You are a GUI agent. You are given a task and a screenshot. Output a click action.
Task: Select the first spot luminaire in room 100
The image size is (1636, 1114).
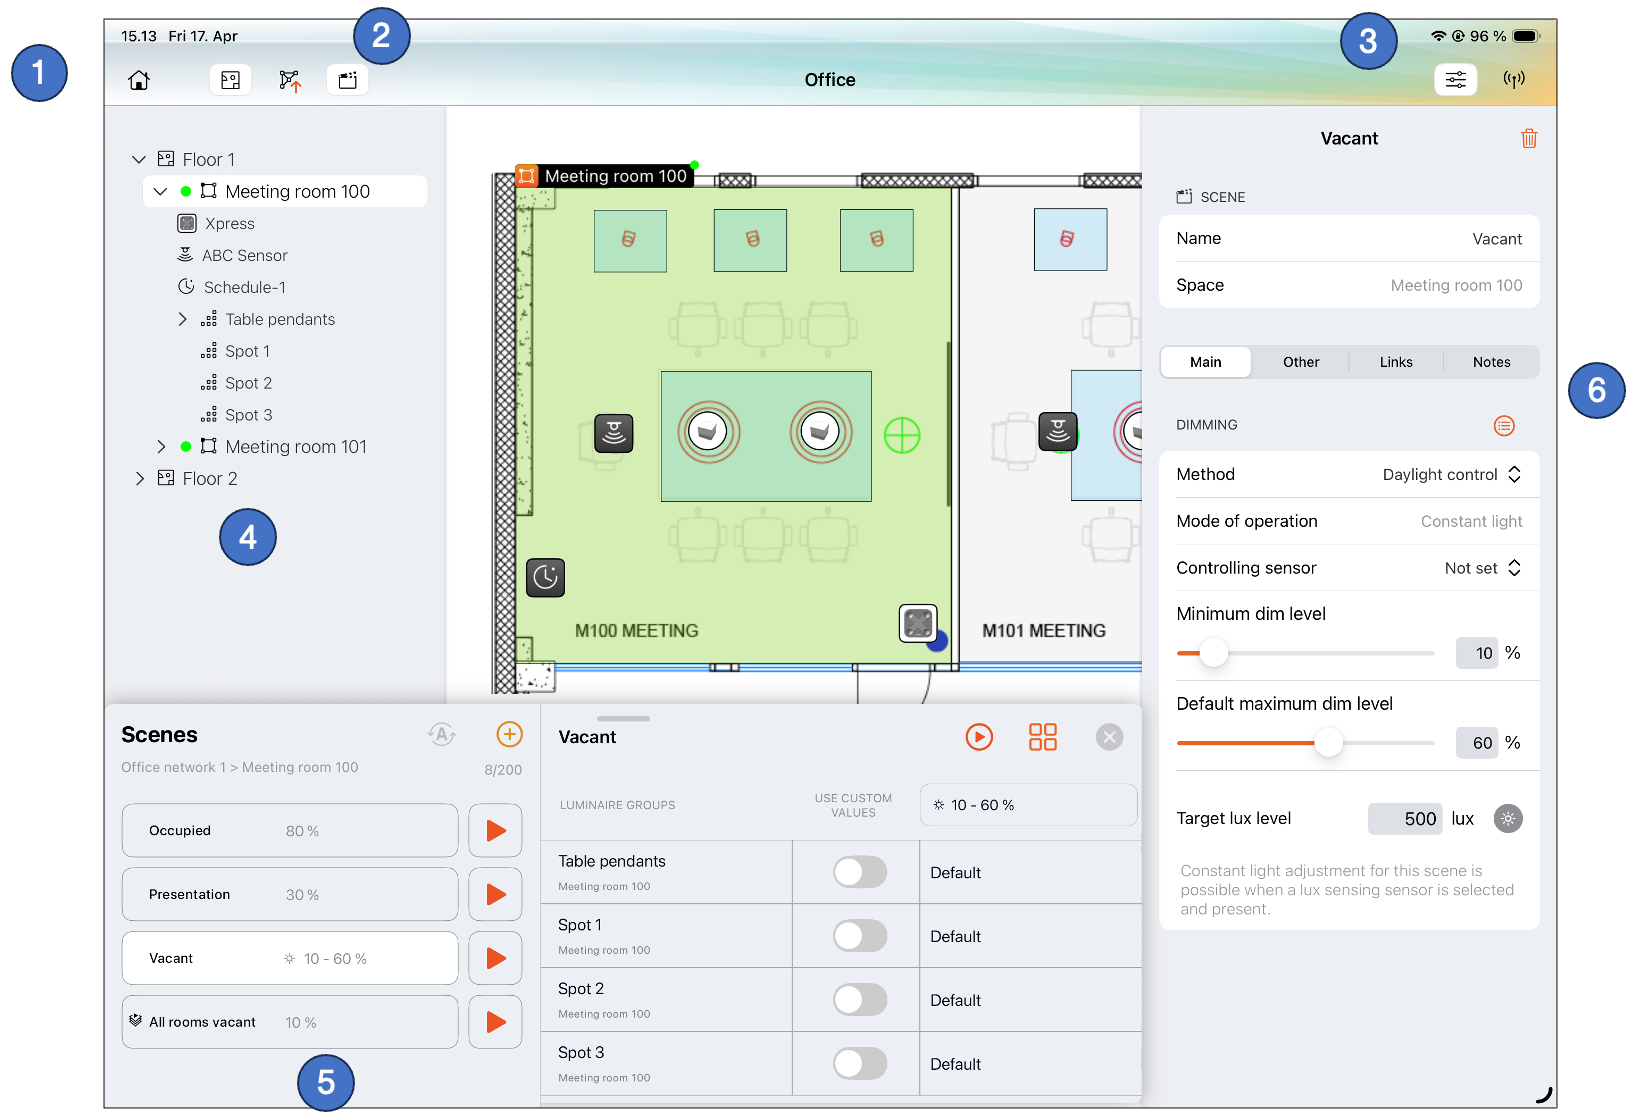[x=630, y=240]
